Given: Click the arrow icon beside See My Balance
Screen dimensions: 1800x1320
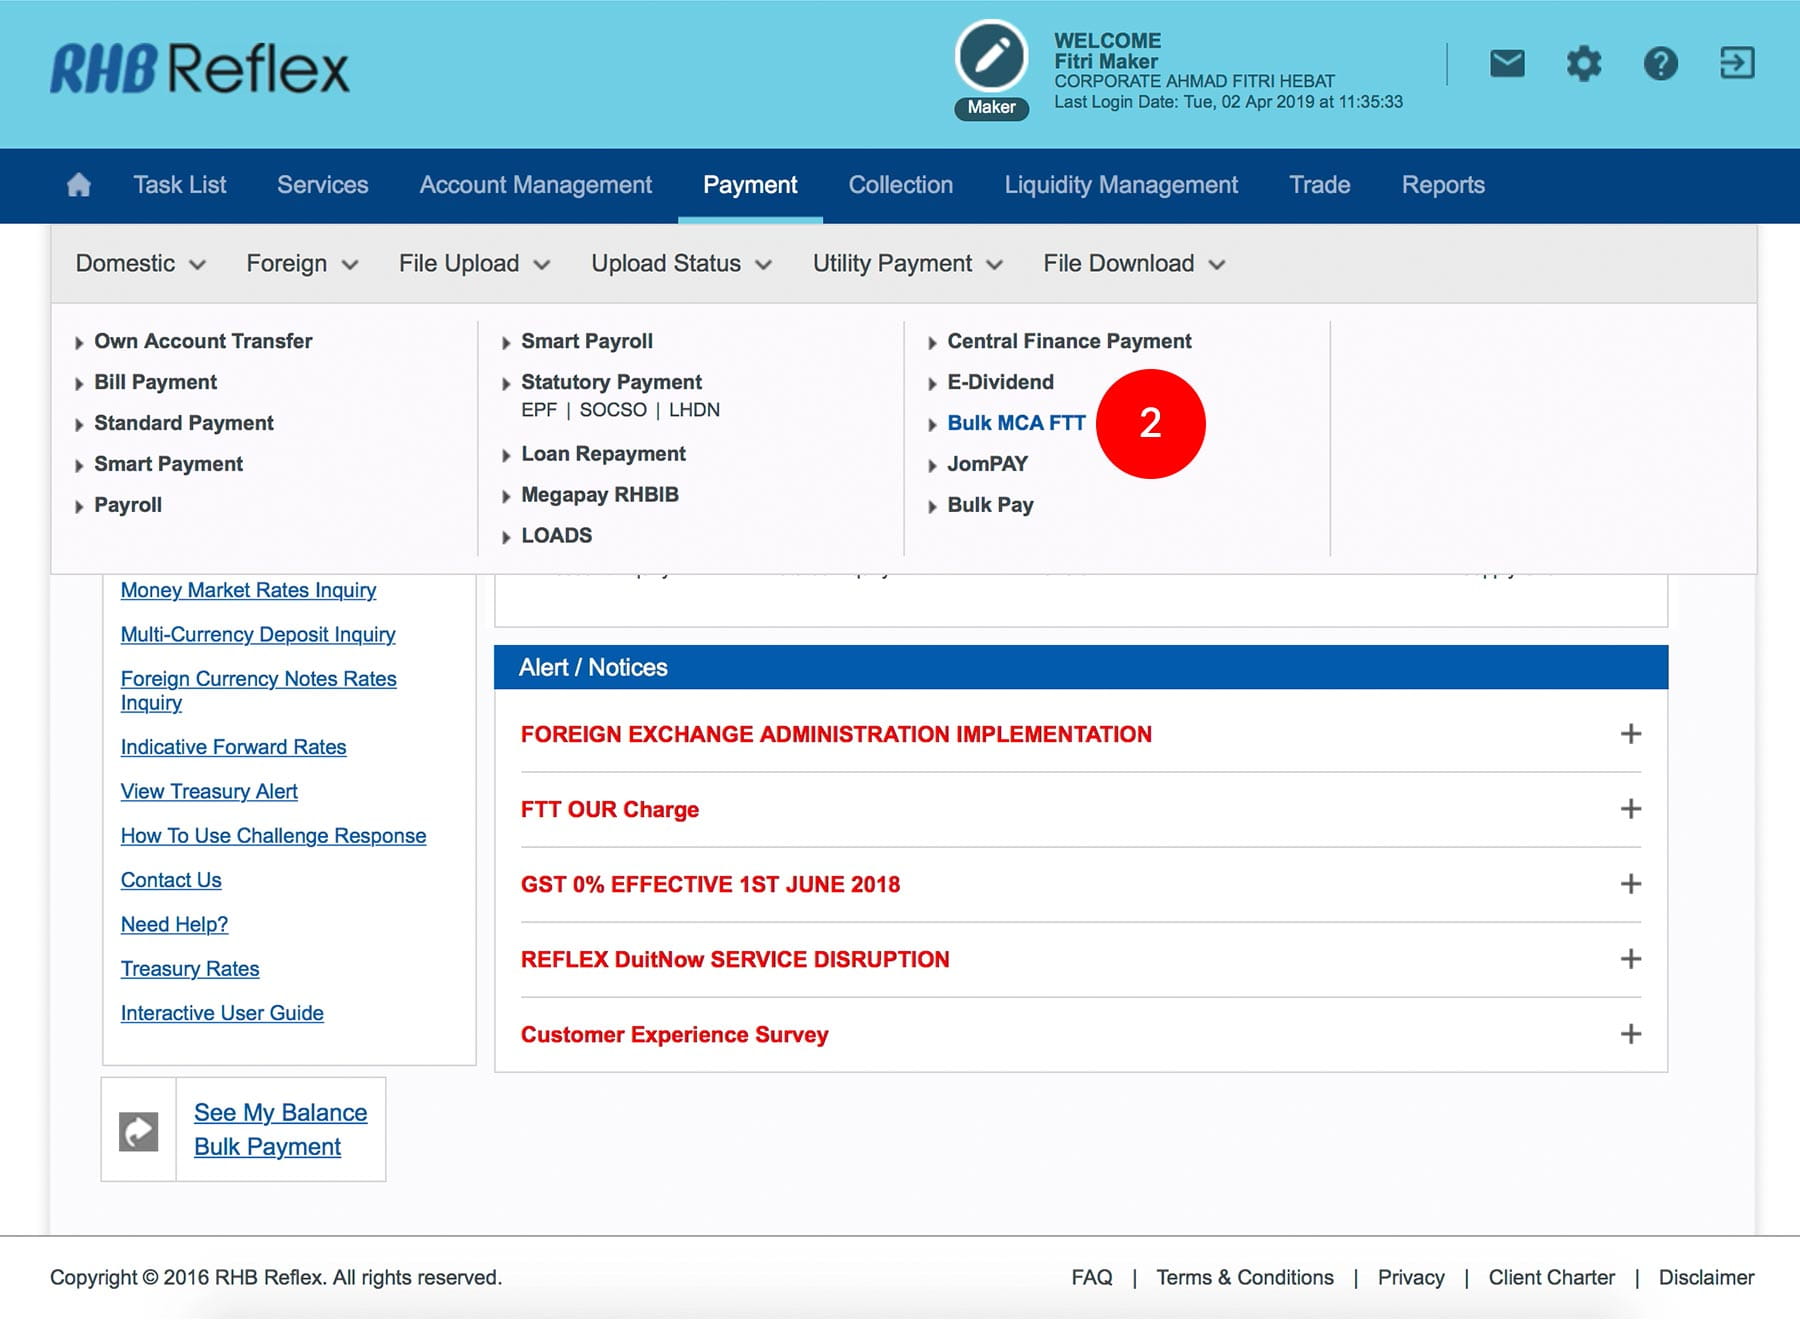Looking at the screenshot, I should pos(139,1131).
